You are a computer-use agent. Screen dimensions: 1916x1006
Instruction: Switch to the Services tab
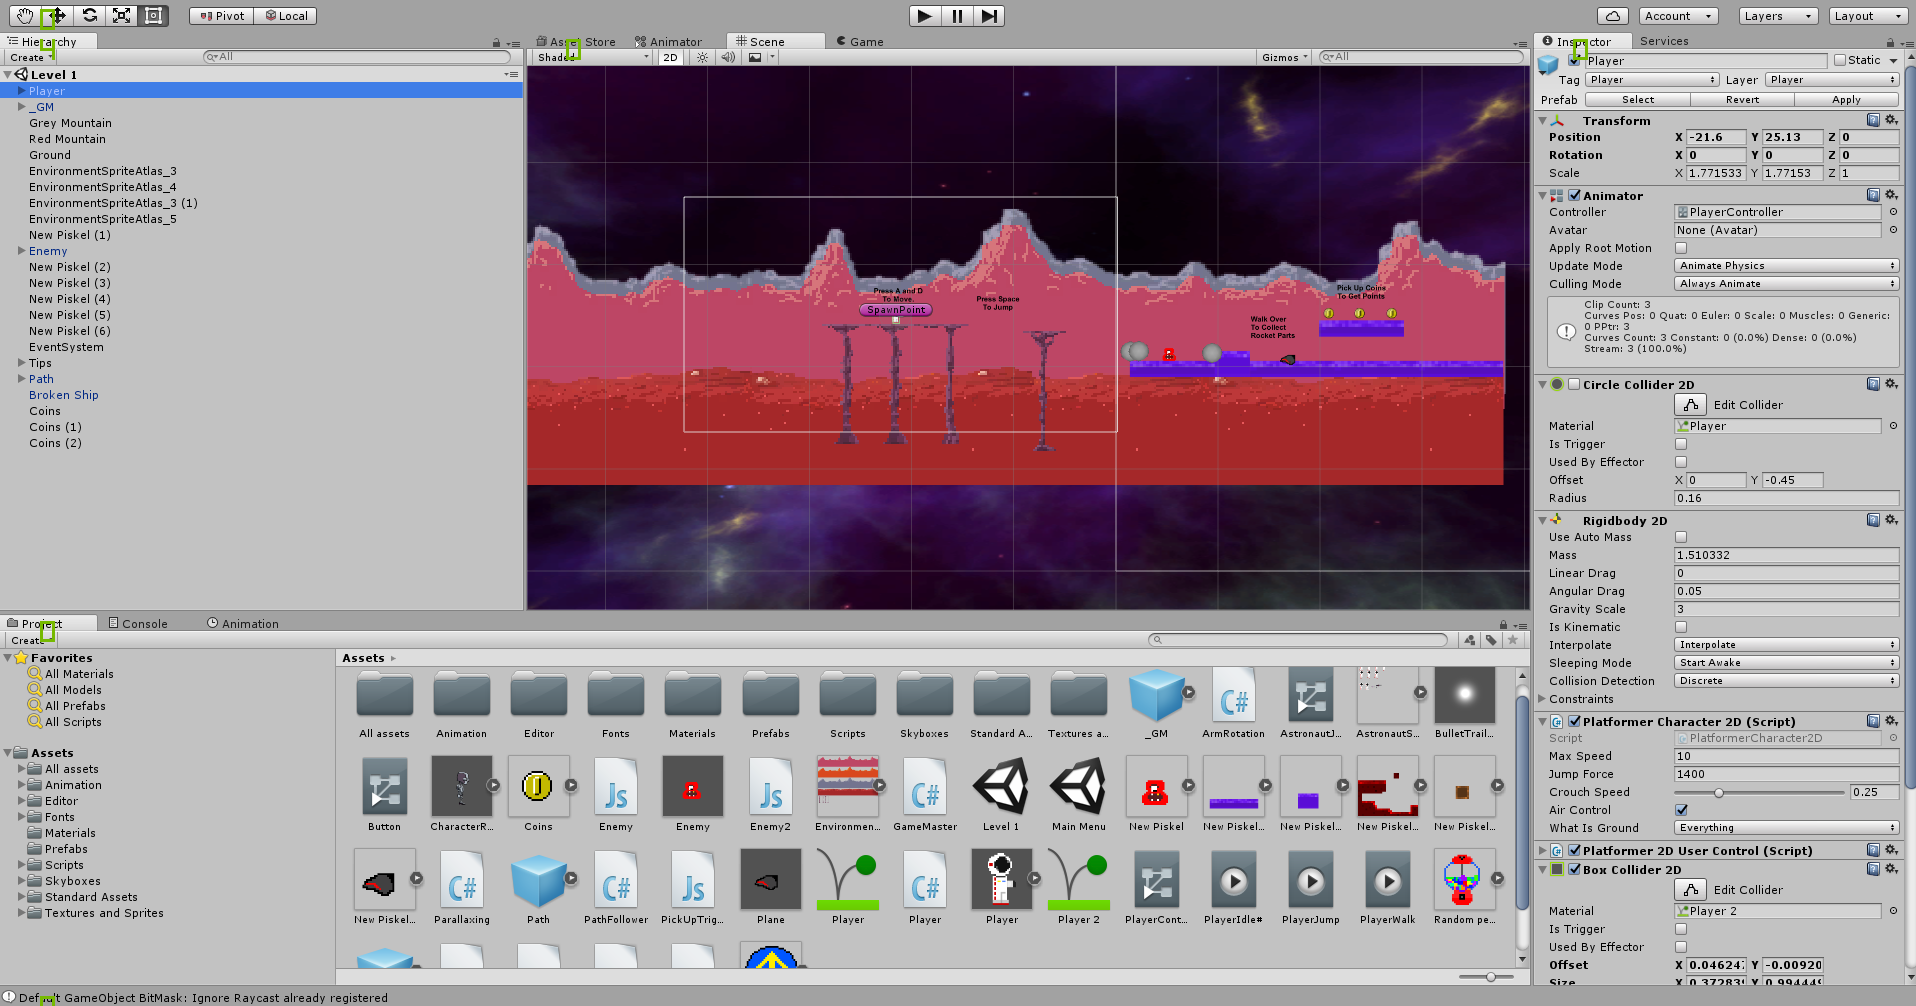(x=1664, y=41)
